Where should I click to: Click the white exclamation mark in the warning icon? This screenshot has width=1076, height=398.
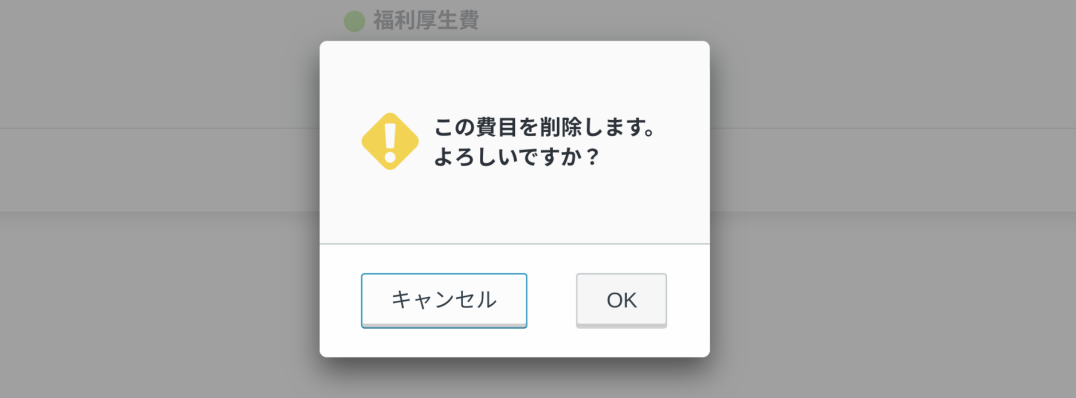pos(390,141)
